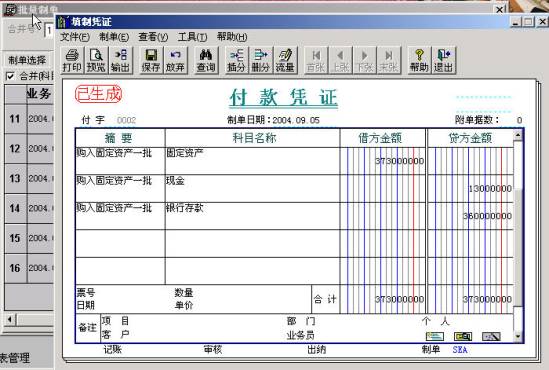Toggle 合并 checkbox in background window
This screenshot has width=549, height=370.
[x=10, y=76]
